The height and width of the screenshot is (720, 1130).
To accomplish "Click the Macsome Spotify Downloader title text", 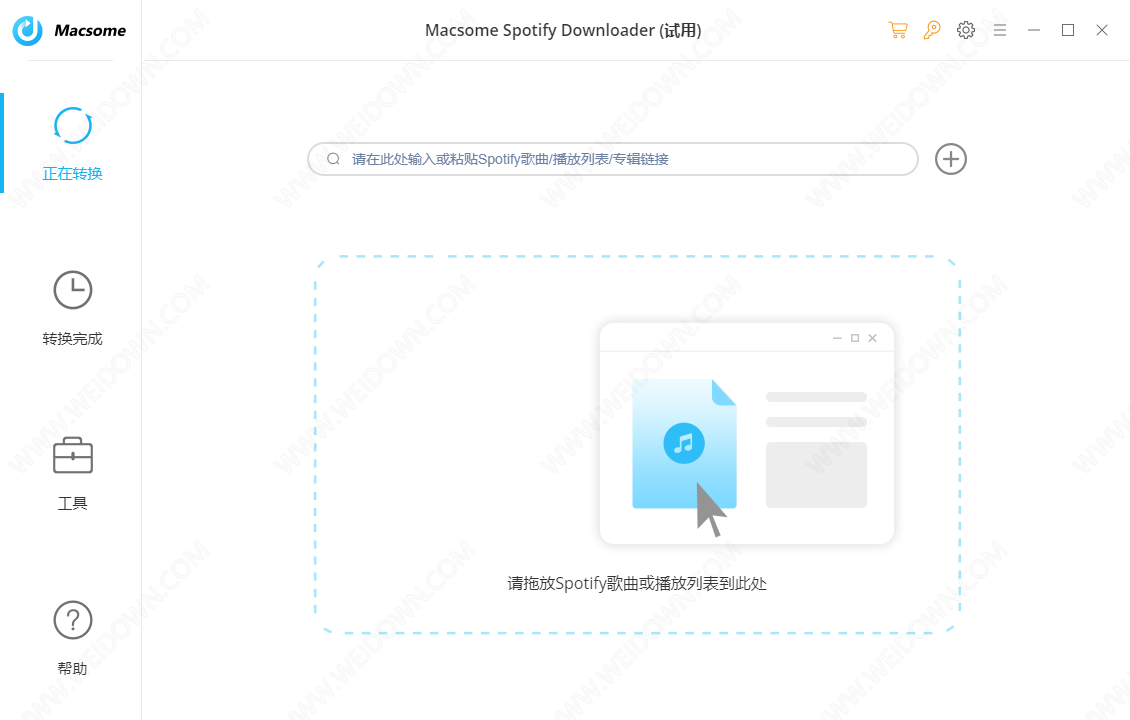I will pyautogui.click(x=563, y=30).
